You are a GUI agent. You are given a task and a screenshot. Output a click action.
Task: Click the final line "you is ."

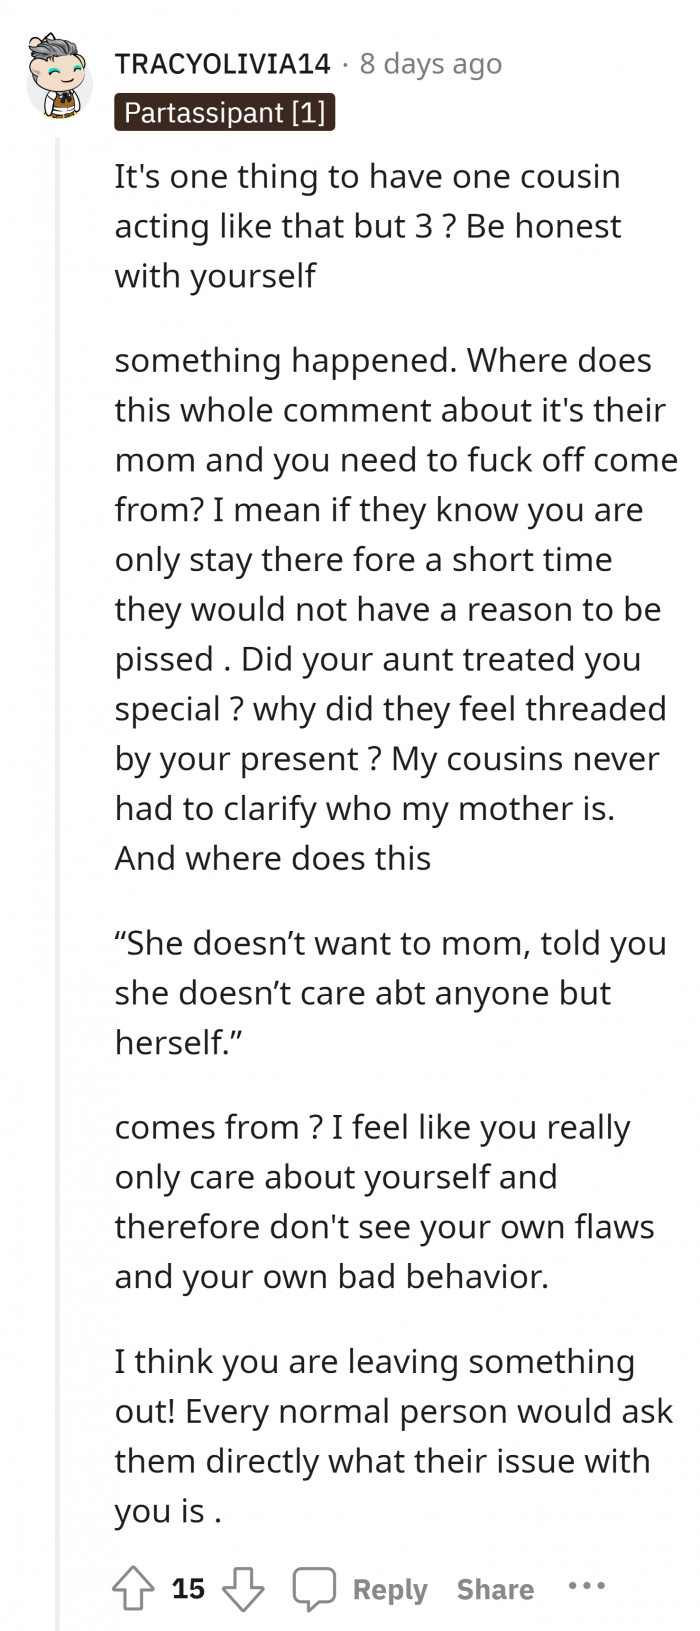coord(167,1511)
